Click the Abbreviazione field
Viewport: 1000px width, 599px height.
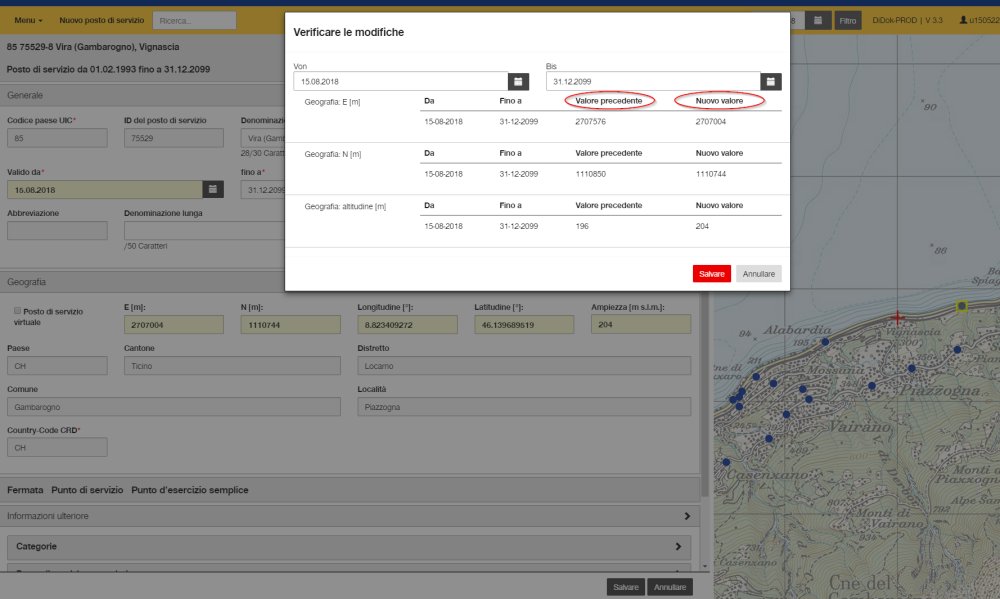click(57, 230)
